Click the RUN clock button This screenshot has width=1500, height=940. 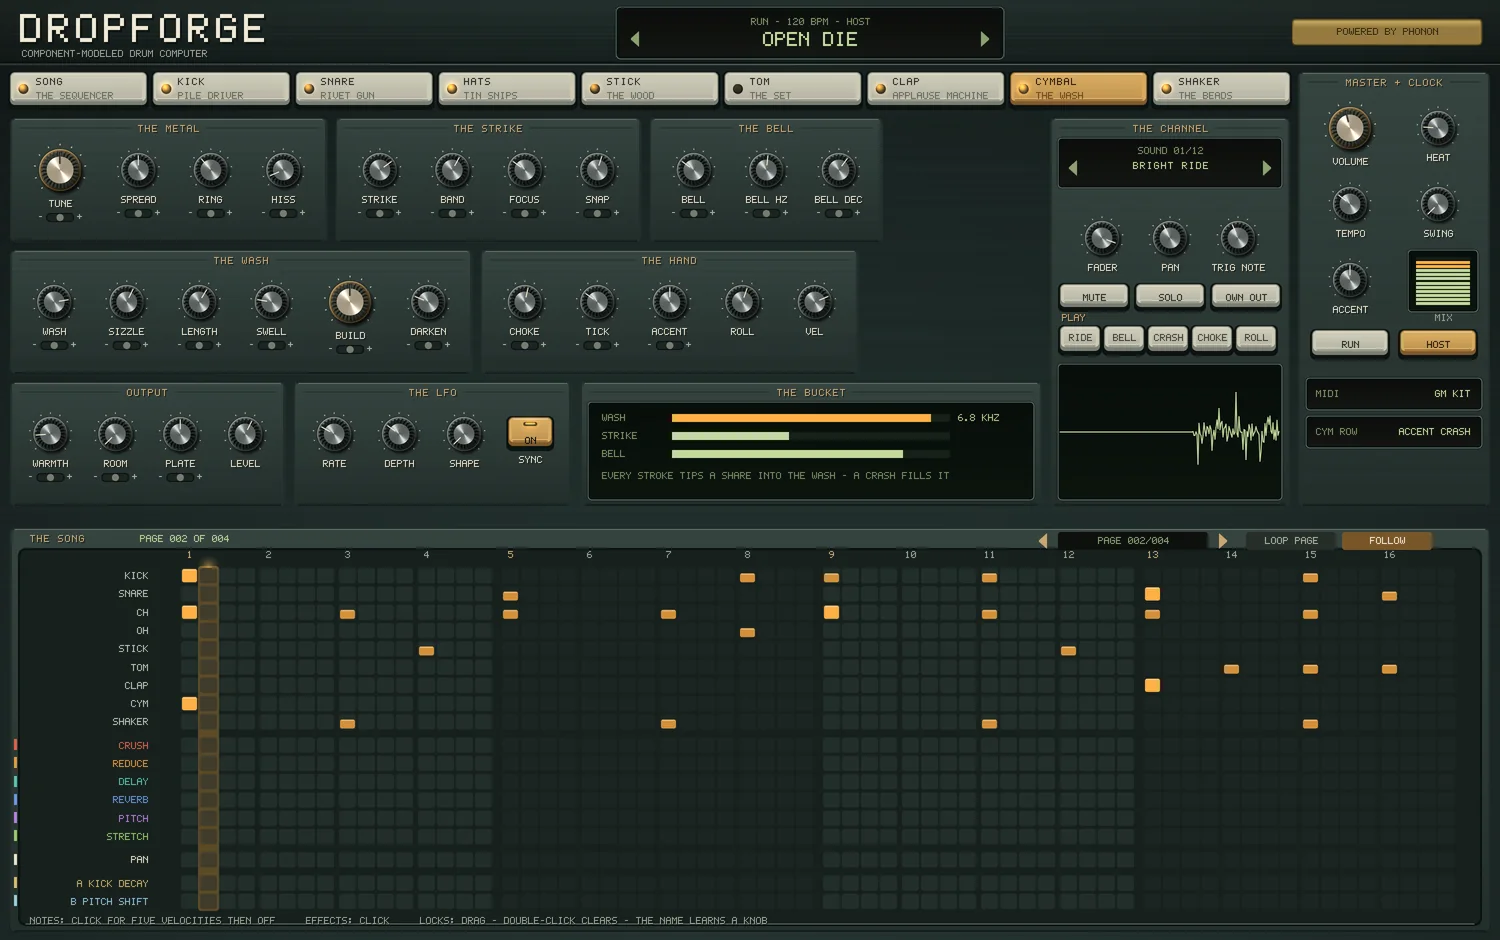(1350, 344)
